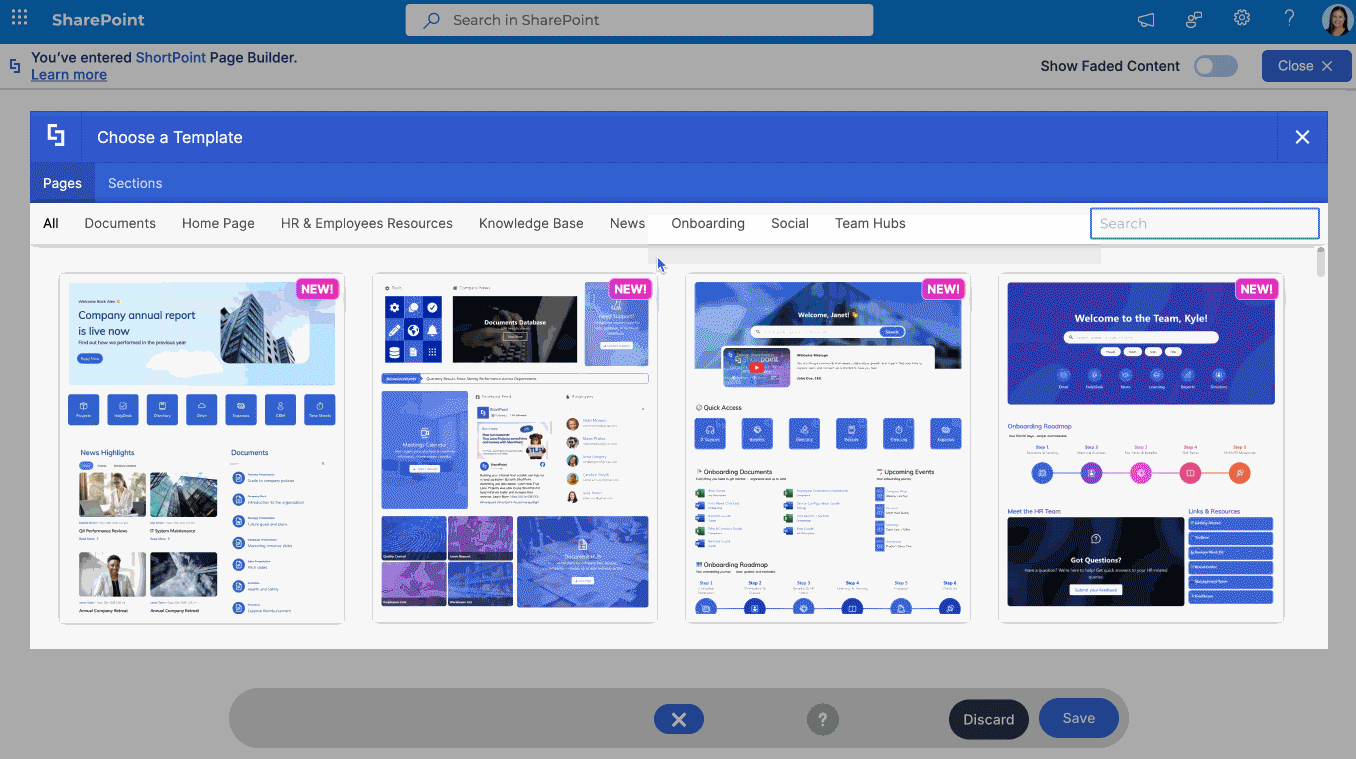Save your page changes
1356x759 pixels.
coord(1078,718)
